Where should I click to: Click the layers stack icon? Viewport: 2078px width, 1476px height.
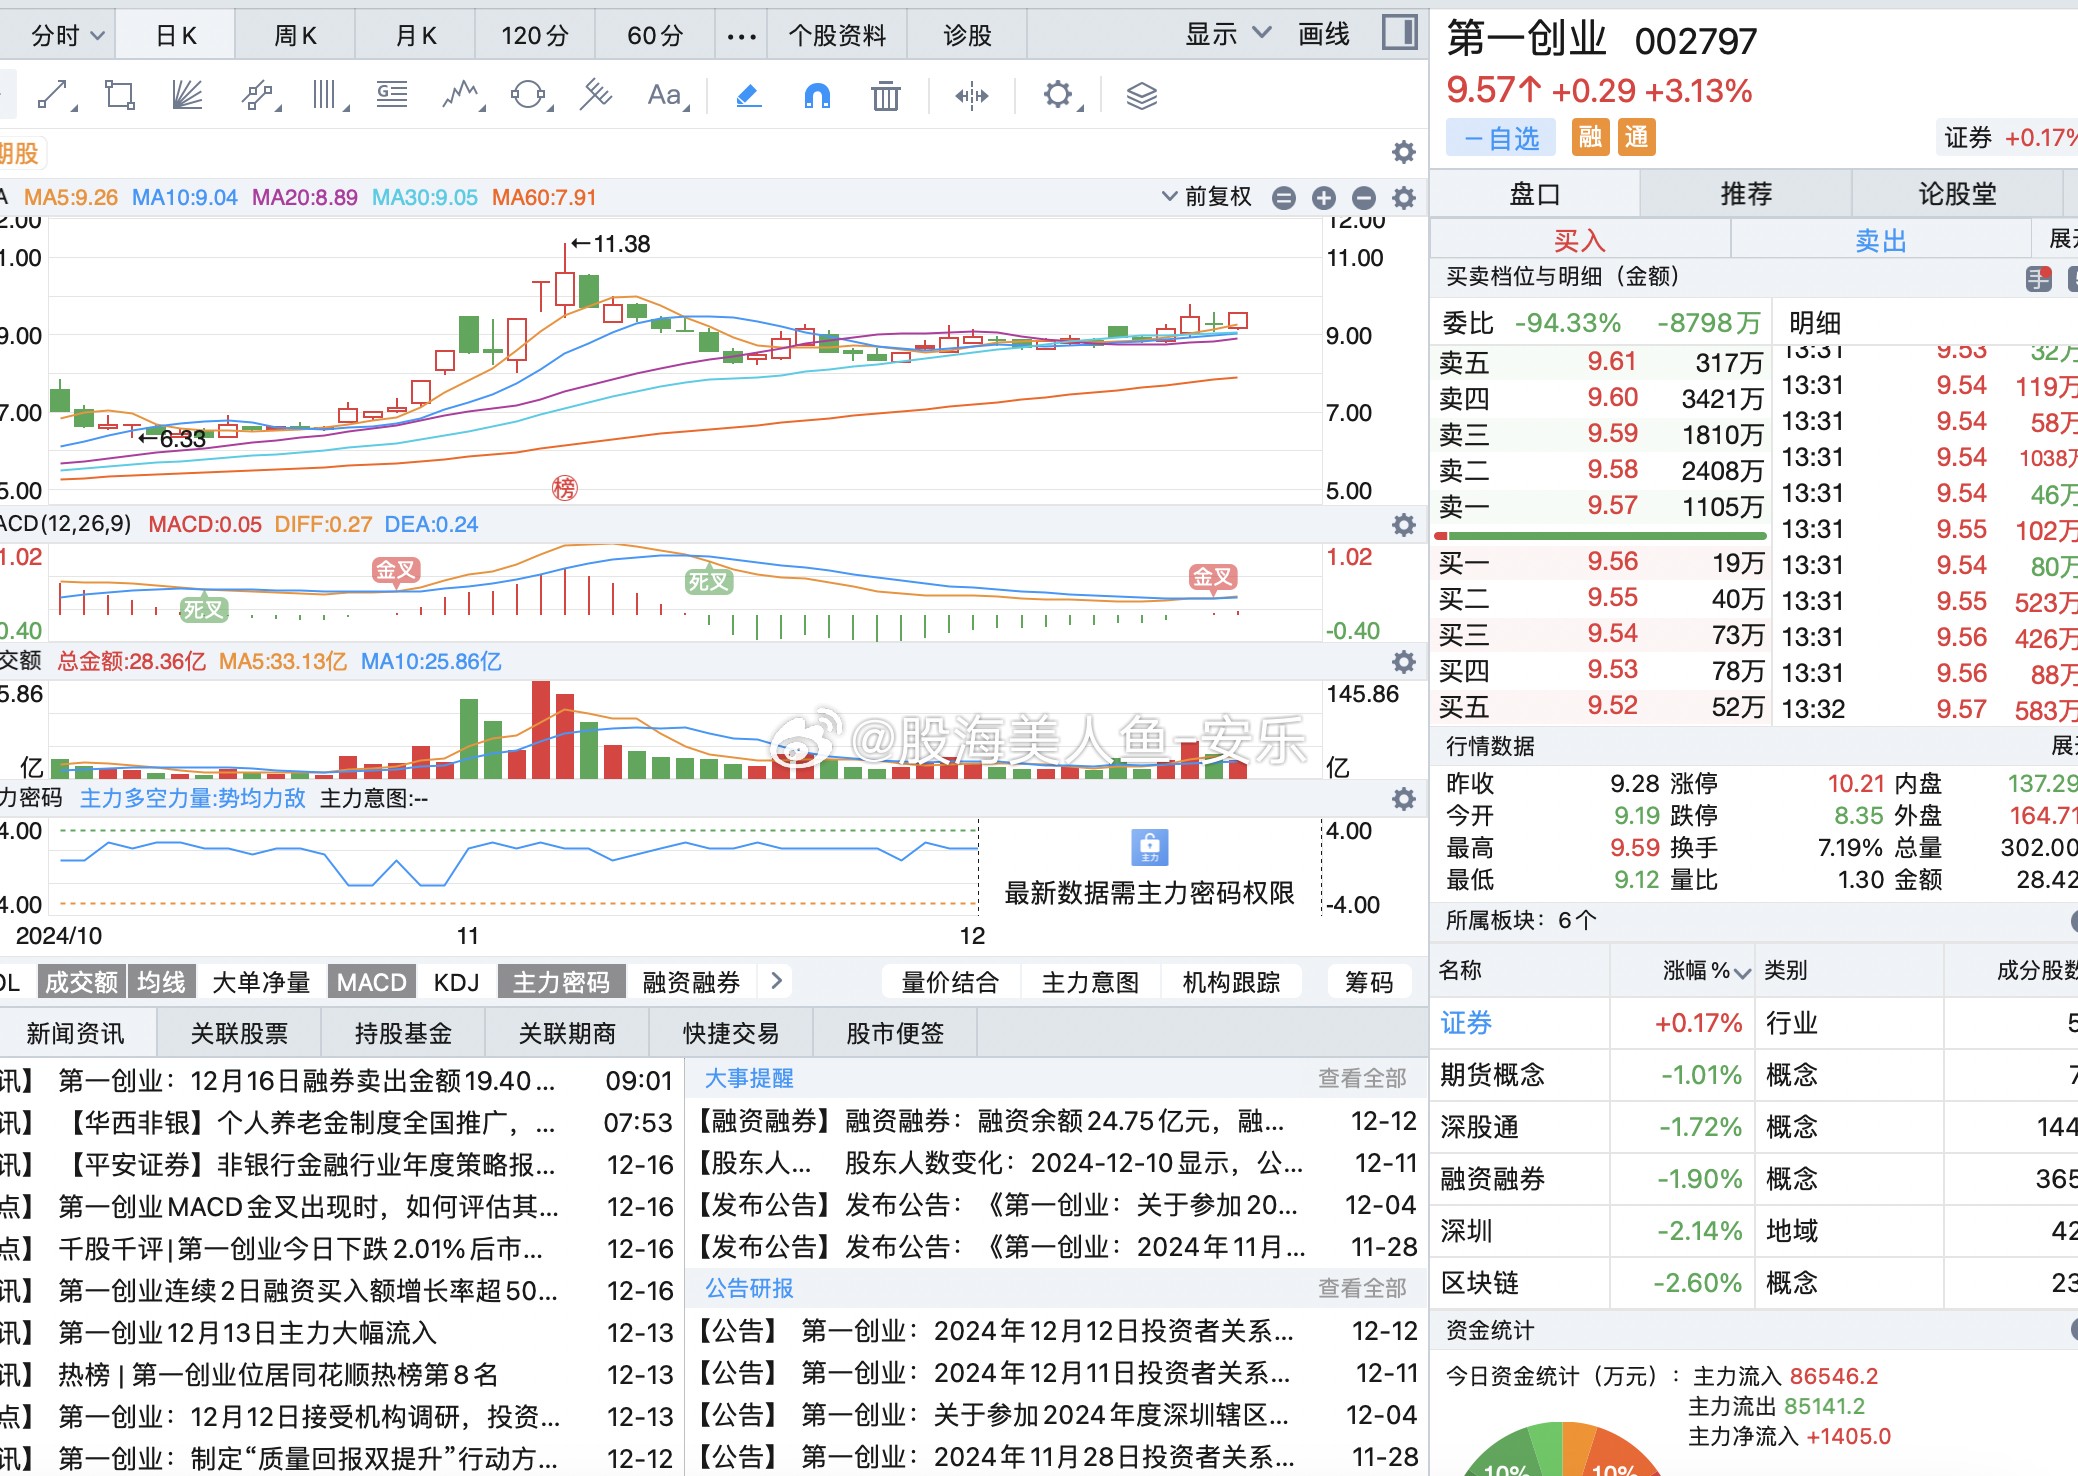(x=1142, y=96)
